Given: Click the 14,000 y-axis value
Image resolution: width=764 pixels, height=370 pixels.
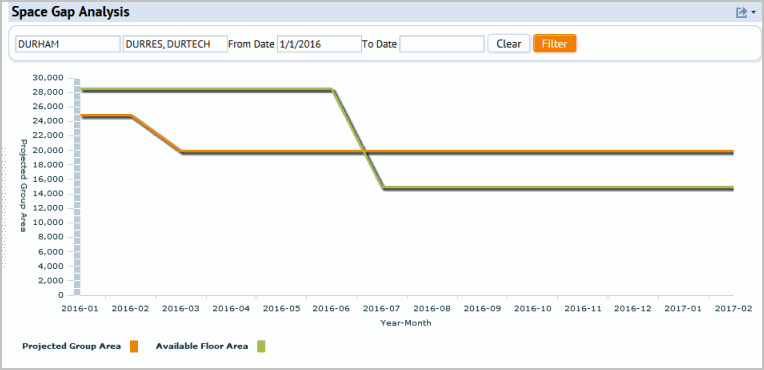Looking at the screenshot, I should pos(48,194).
